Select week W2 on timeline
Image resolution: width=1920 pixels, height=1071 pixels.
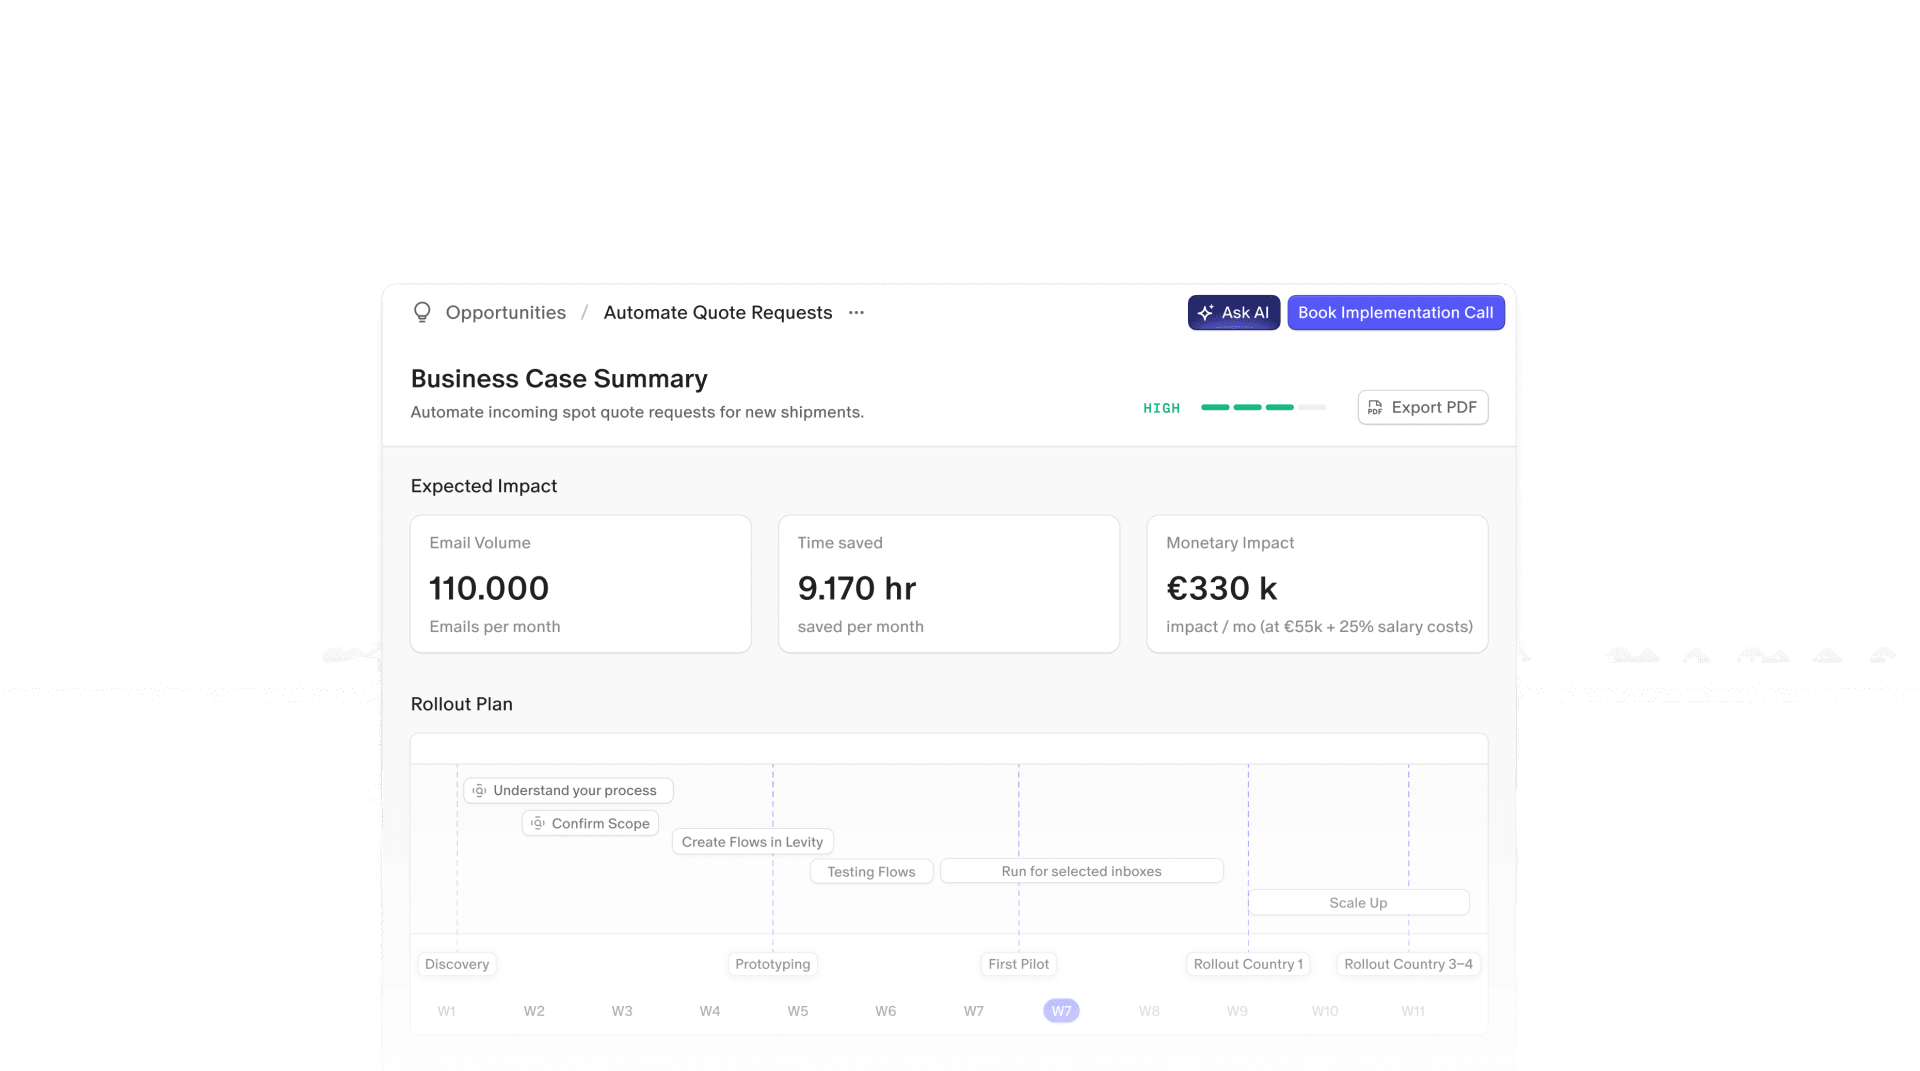pyautogui.click(x=535, y=1011)
